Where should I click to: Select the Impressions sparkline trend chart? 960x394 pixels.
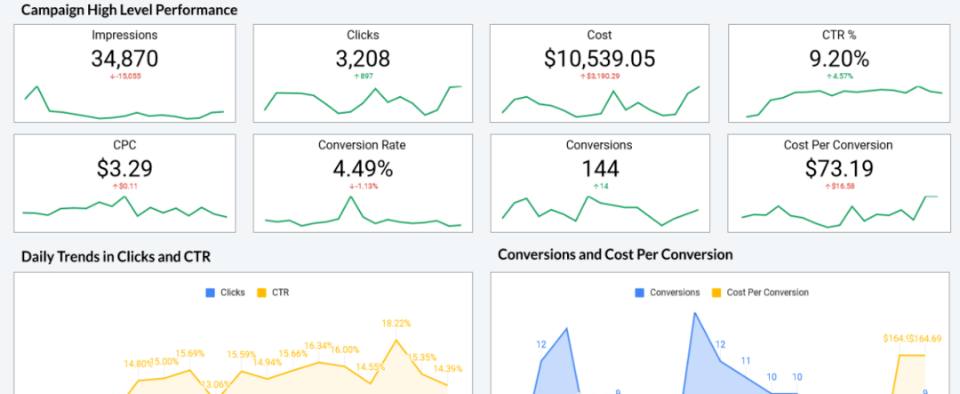click(x=124, y=102)
